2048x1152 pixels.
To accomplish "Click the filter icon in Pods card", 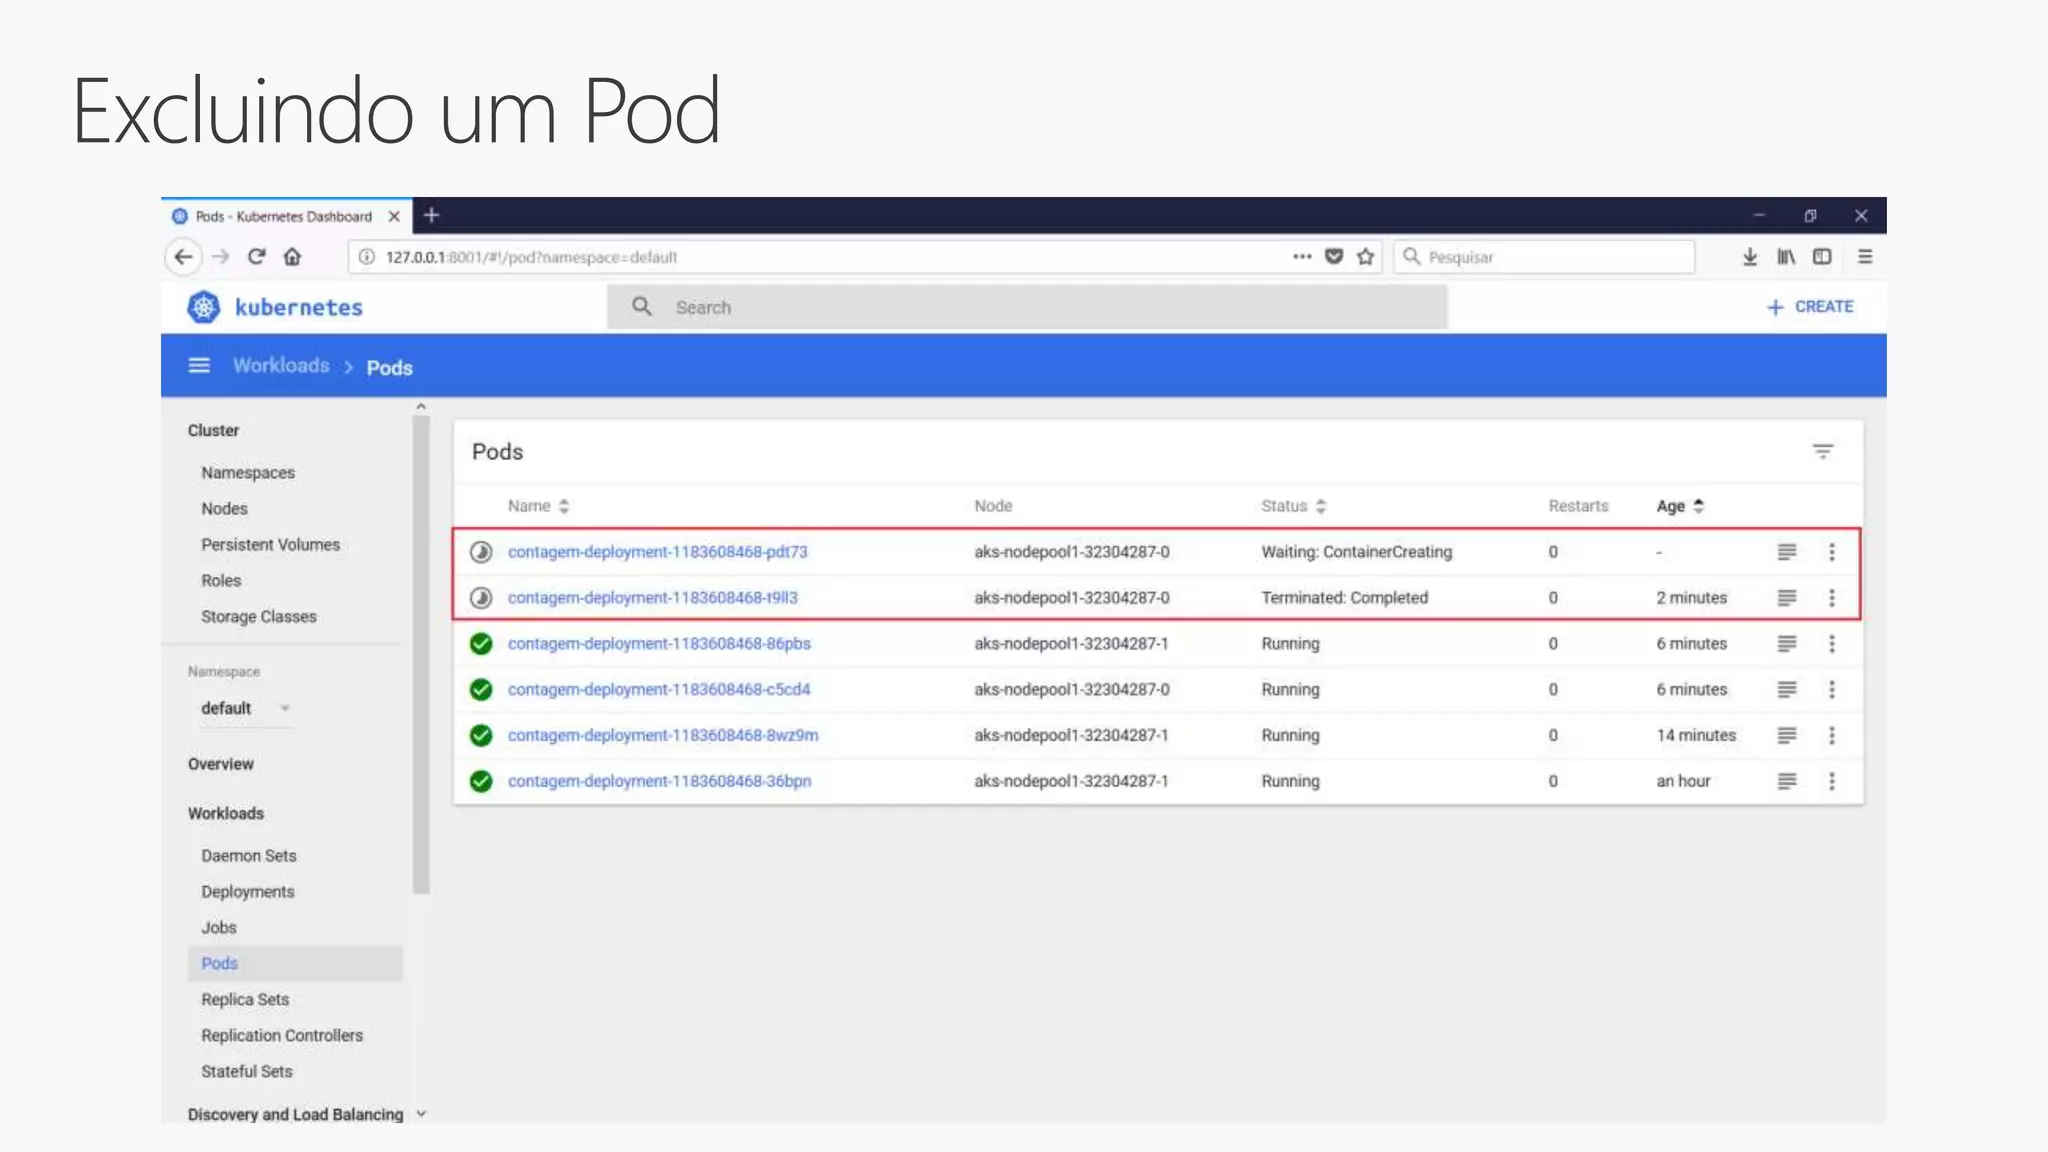I will (x=1822, y=452).
